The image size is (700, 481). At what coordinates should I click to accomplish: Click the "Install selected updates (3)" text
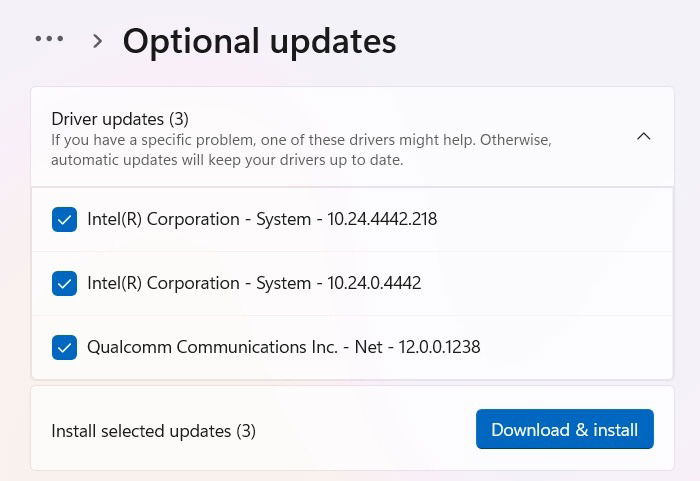[153, 431]
